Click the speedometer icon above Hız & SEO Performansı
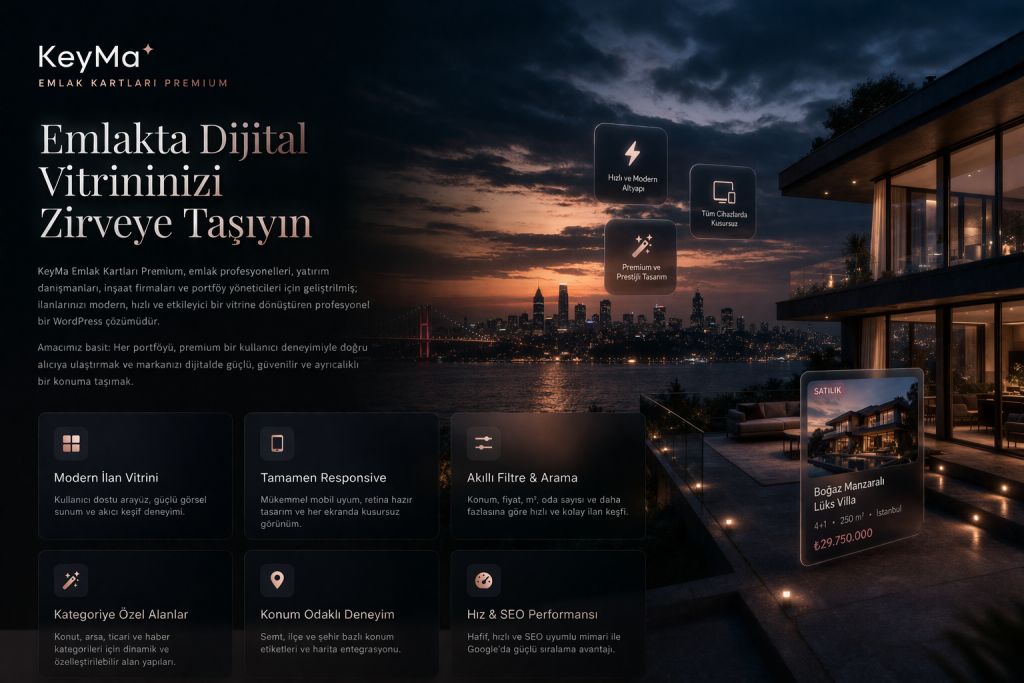 pos(483,580)
